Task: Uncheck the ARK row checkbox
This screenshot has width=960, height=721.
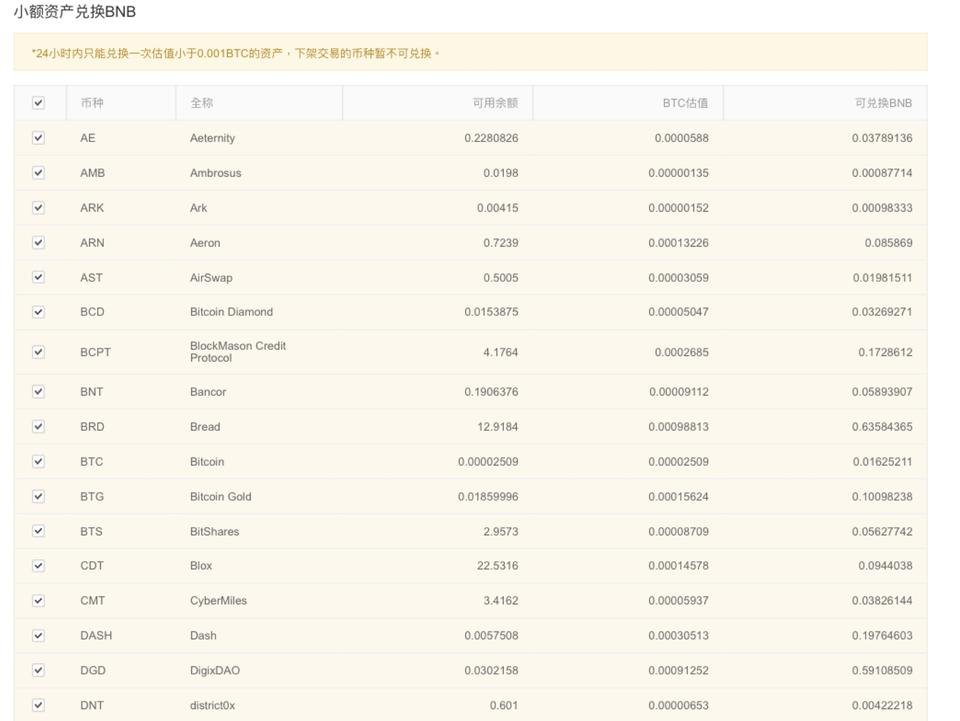Action: click(39, 207)
